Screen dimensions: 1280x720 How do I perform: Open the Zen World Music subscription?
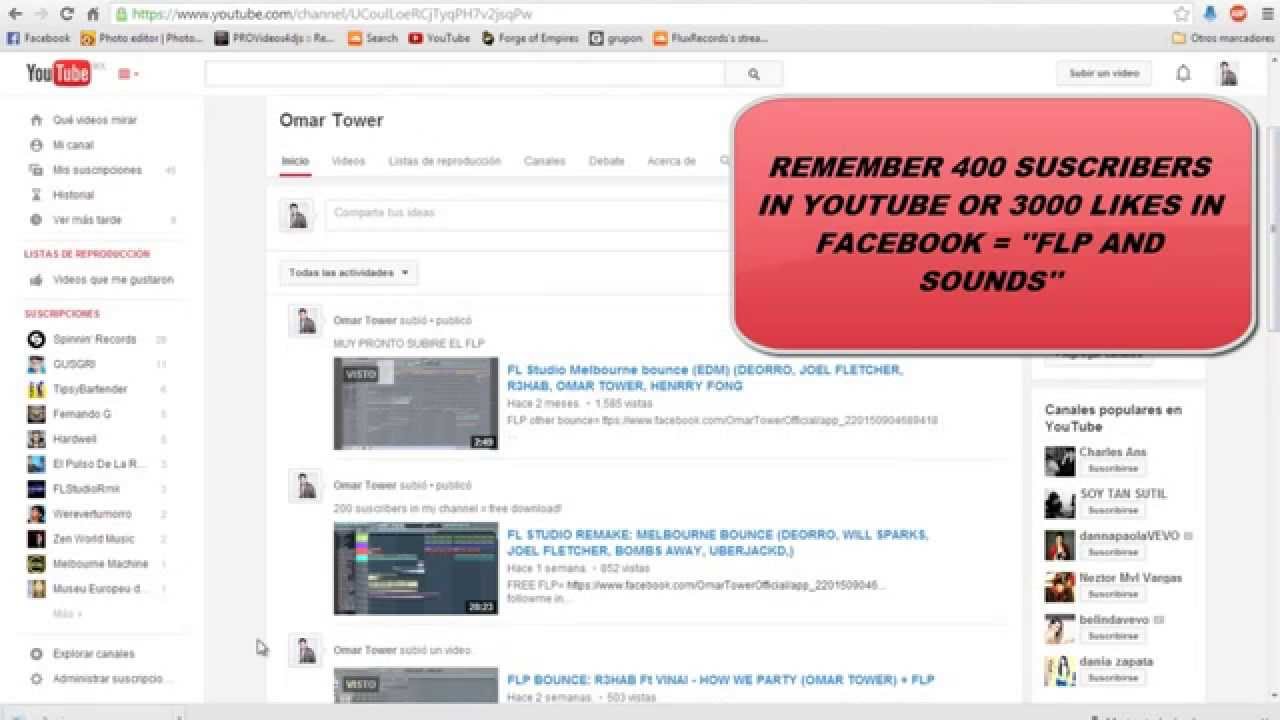point(93,539)
